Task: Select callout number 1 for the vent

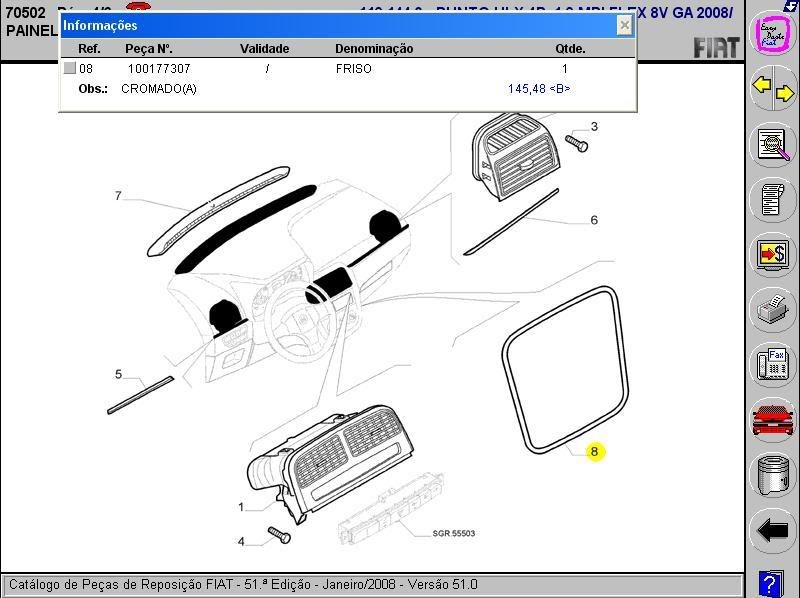Action: tap(241, 507)
